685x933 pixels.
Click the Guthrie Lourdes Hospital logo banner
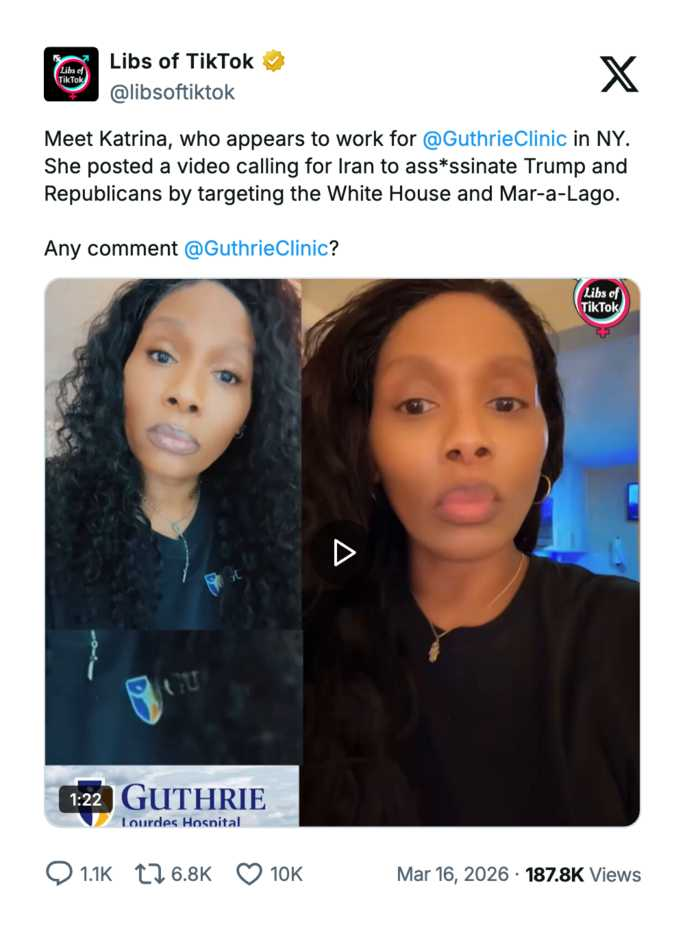(172, 796)
